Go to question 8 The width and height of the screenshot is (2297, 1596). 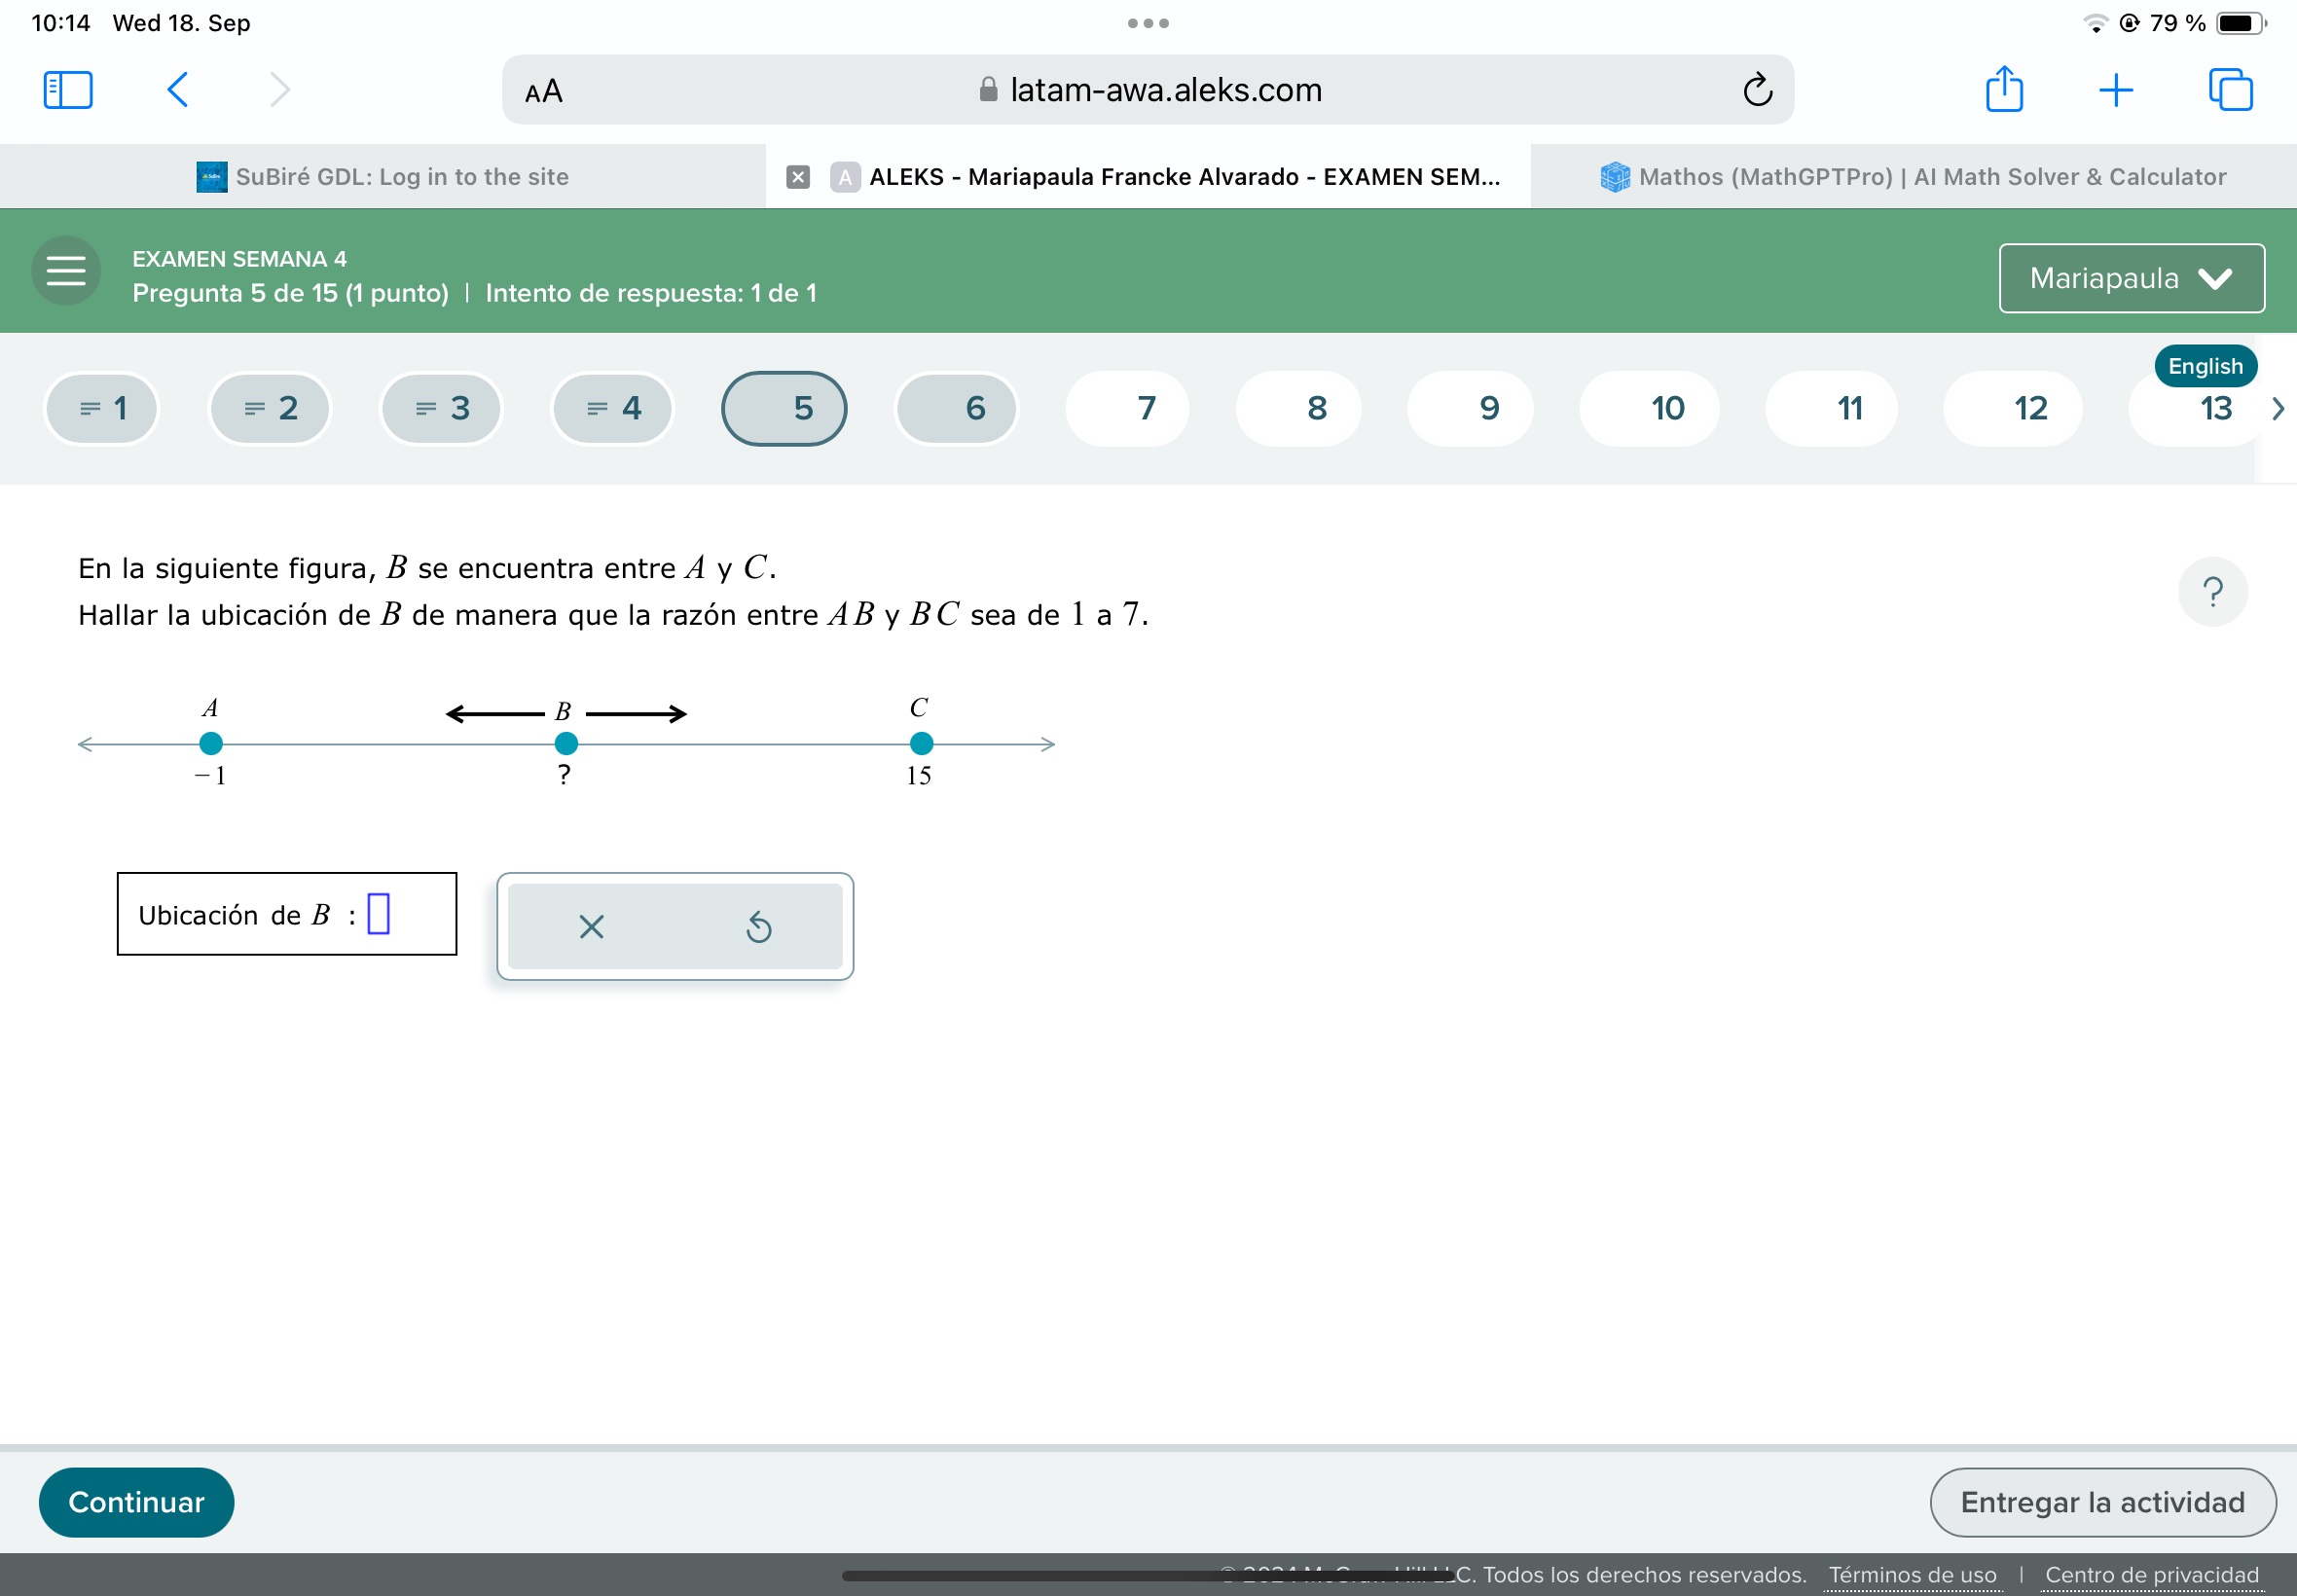(x=1298, y=408)
